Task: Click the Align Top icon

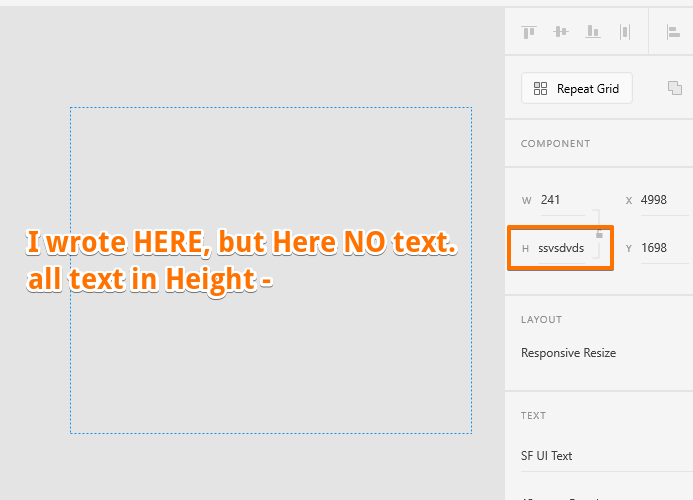Action: tap(529, 32)
